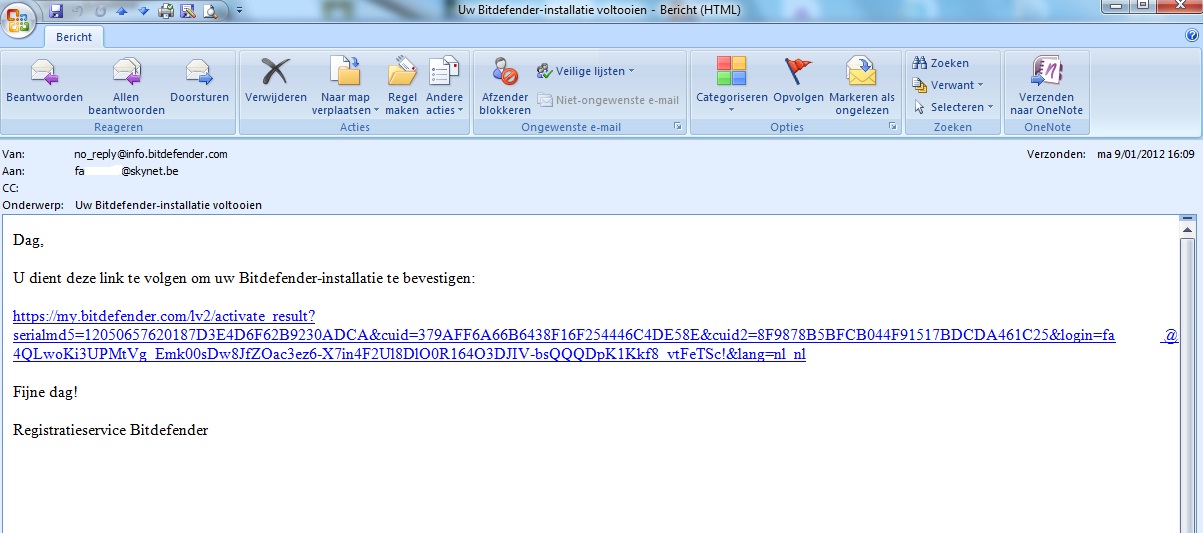Go to previous item with up arrow
This screenshot has height=533, width=1203.
pos(122,11)
